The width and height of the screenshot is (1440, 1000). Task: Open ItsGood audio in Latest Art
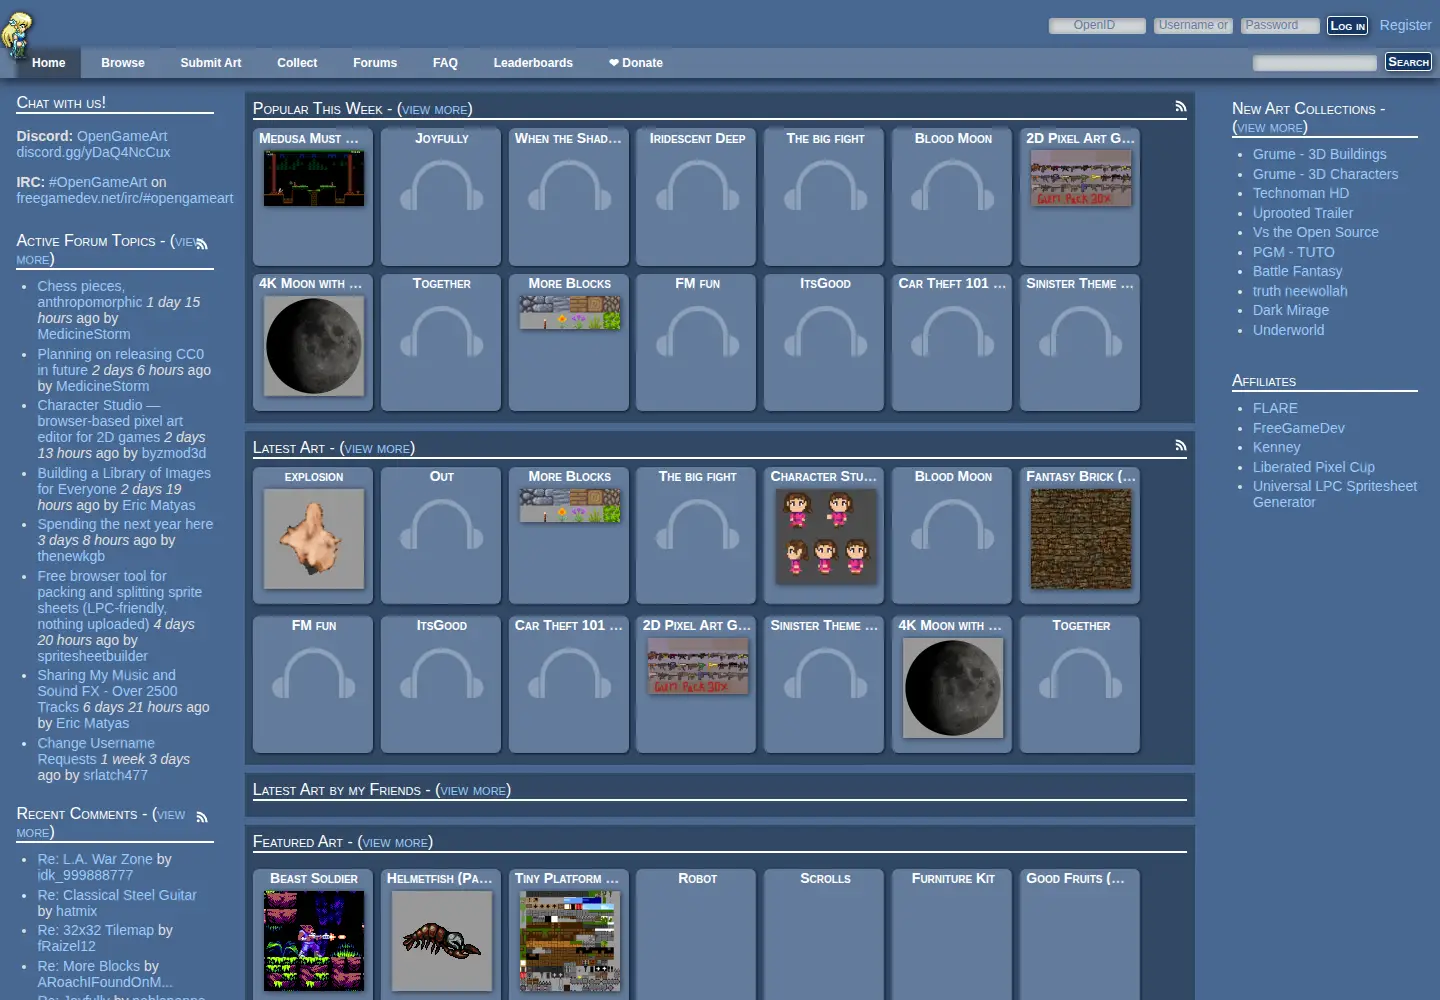[441, 673]
